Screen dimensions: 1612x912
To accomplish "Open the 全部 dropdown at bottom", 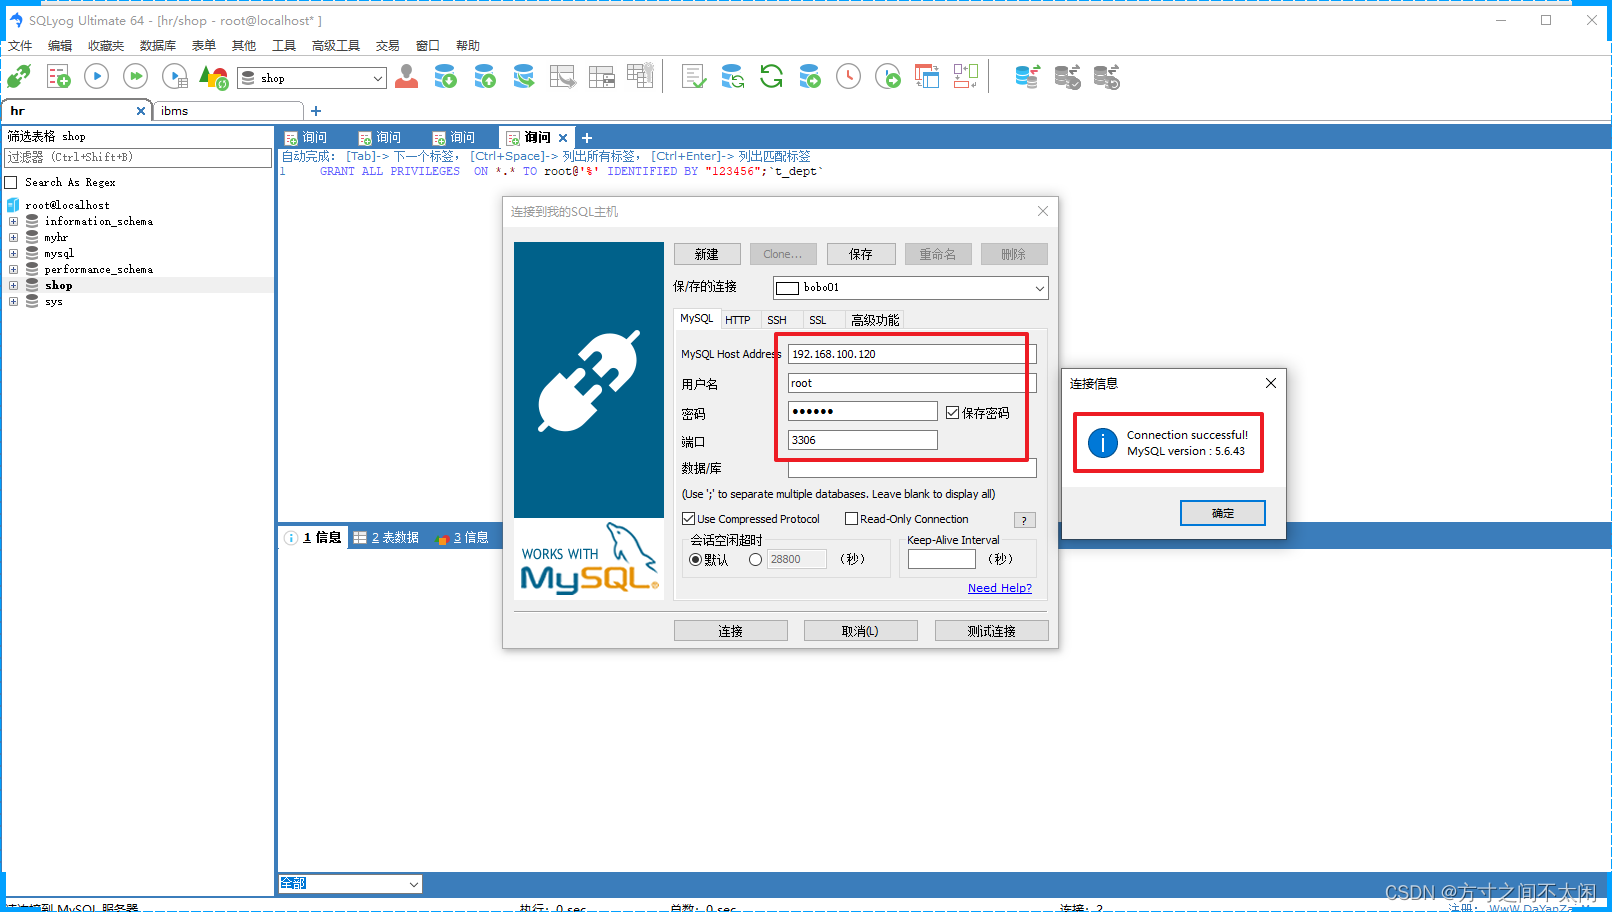I will [x=413, y=884].
